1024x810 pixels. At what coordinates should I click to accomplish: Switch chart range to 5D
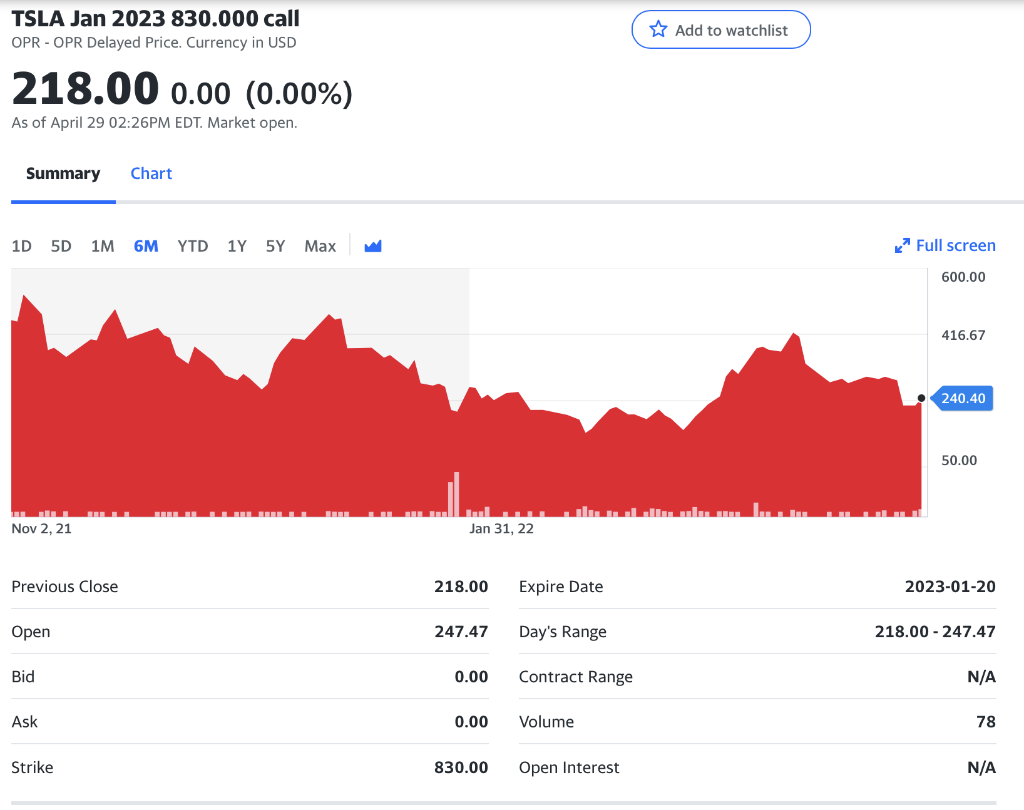[x=61, y=246]
